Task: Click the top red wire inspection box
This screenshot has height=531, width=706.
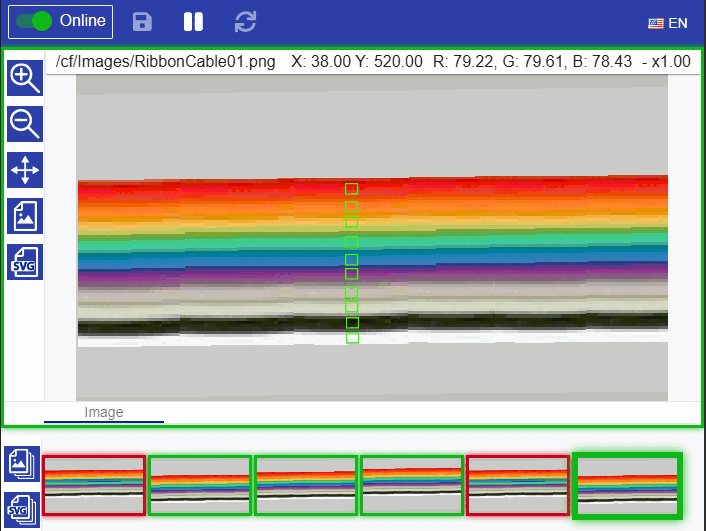Action: (x=352, y=189)
